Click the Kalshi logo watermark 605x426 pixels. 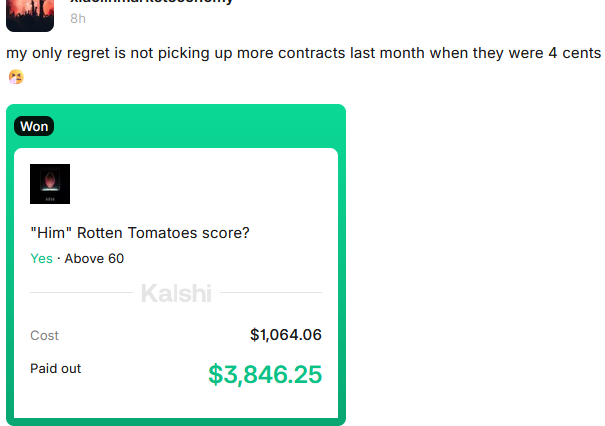(x=176, y=293)
